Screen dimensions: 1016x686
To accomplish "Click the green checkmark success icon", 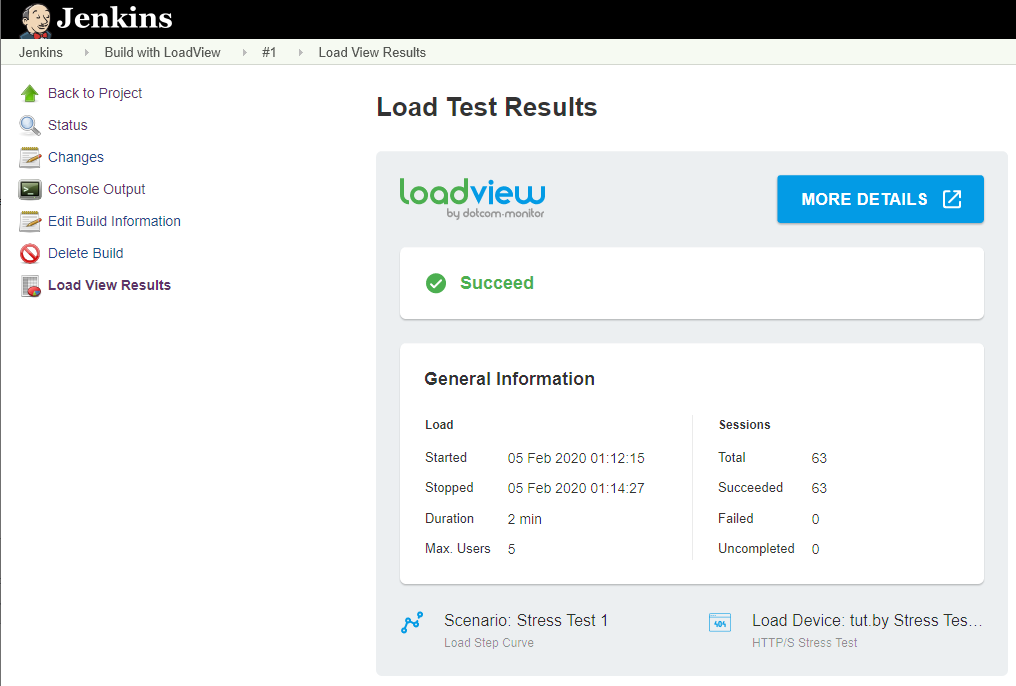I will (x=436, y=283).
